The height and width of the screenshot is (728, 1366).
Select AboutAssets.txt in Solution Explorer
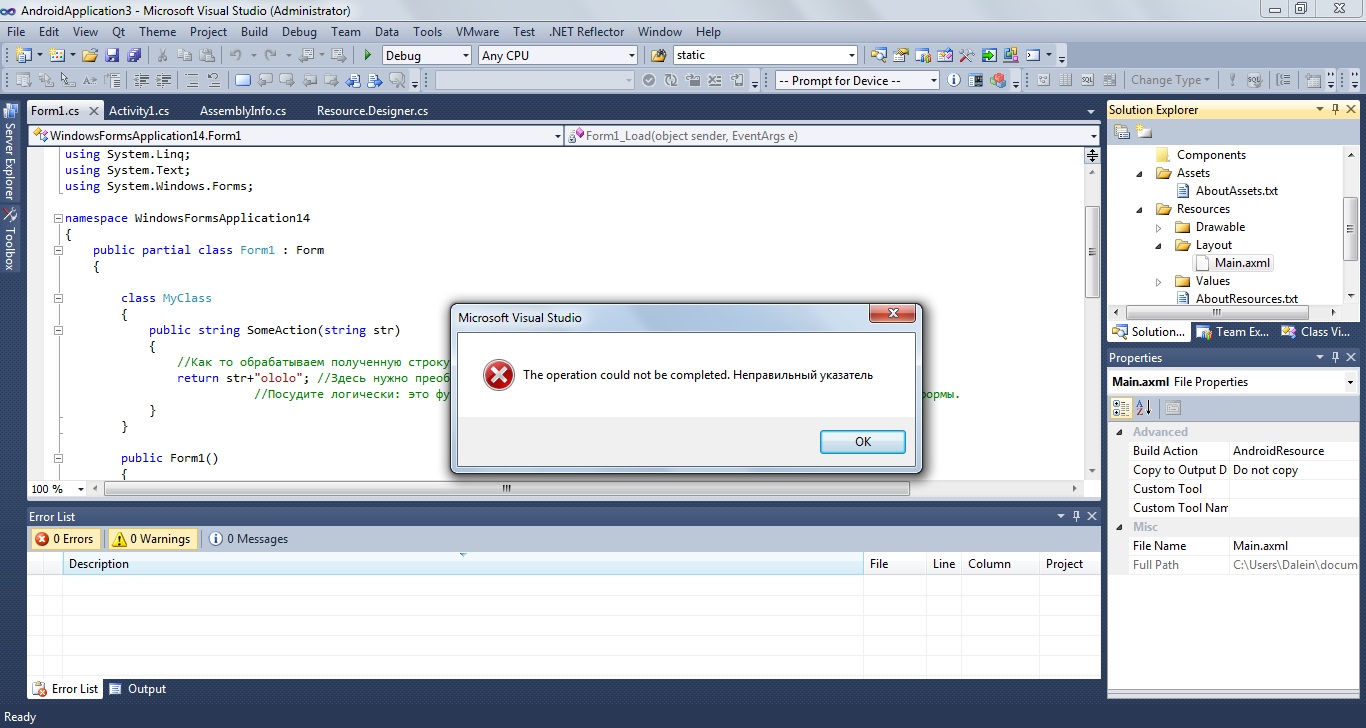pos(1236,191)
